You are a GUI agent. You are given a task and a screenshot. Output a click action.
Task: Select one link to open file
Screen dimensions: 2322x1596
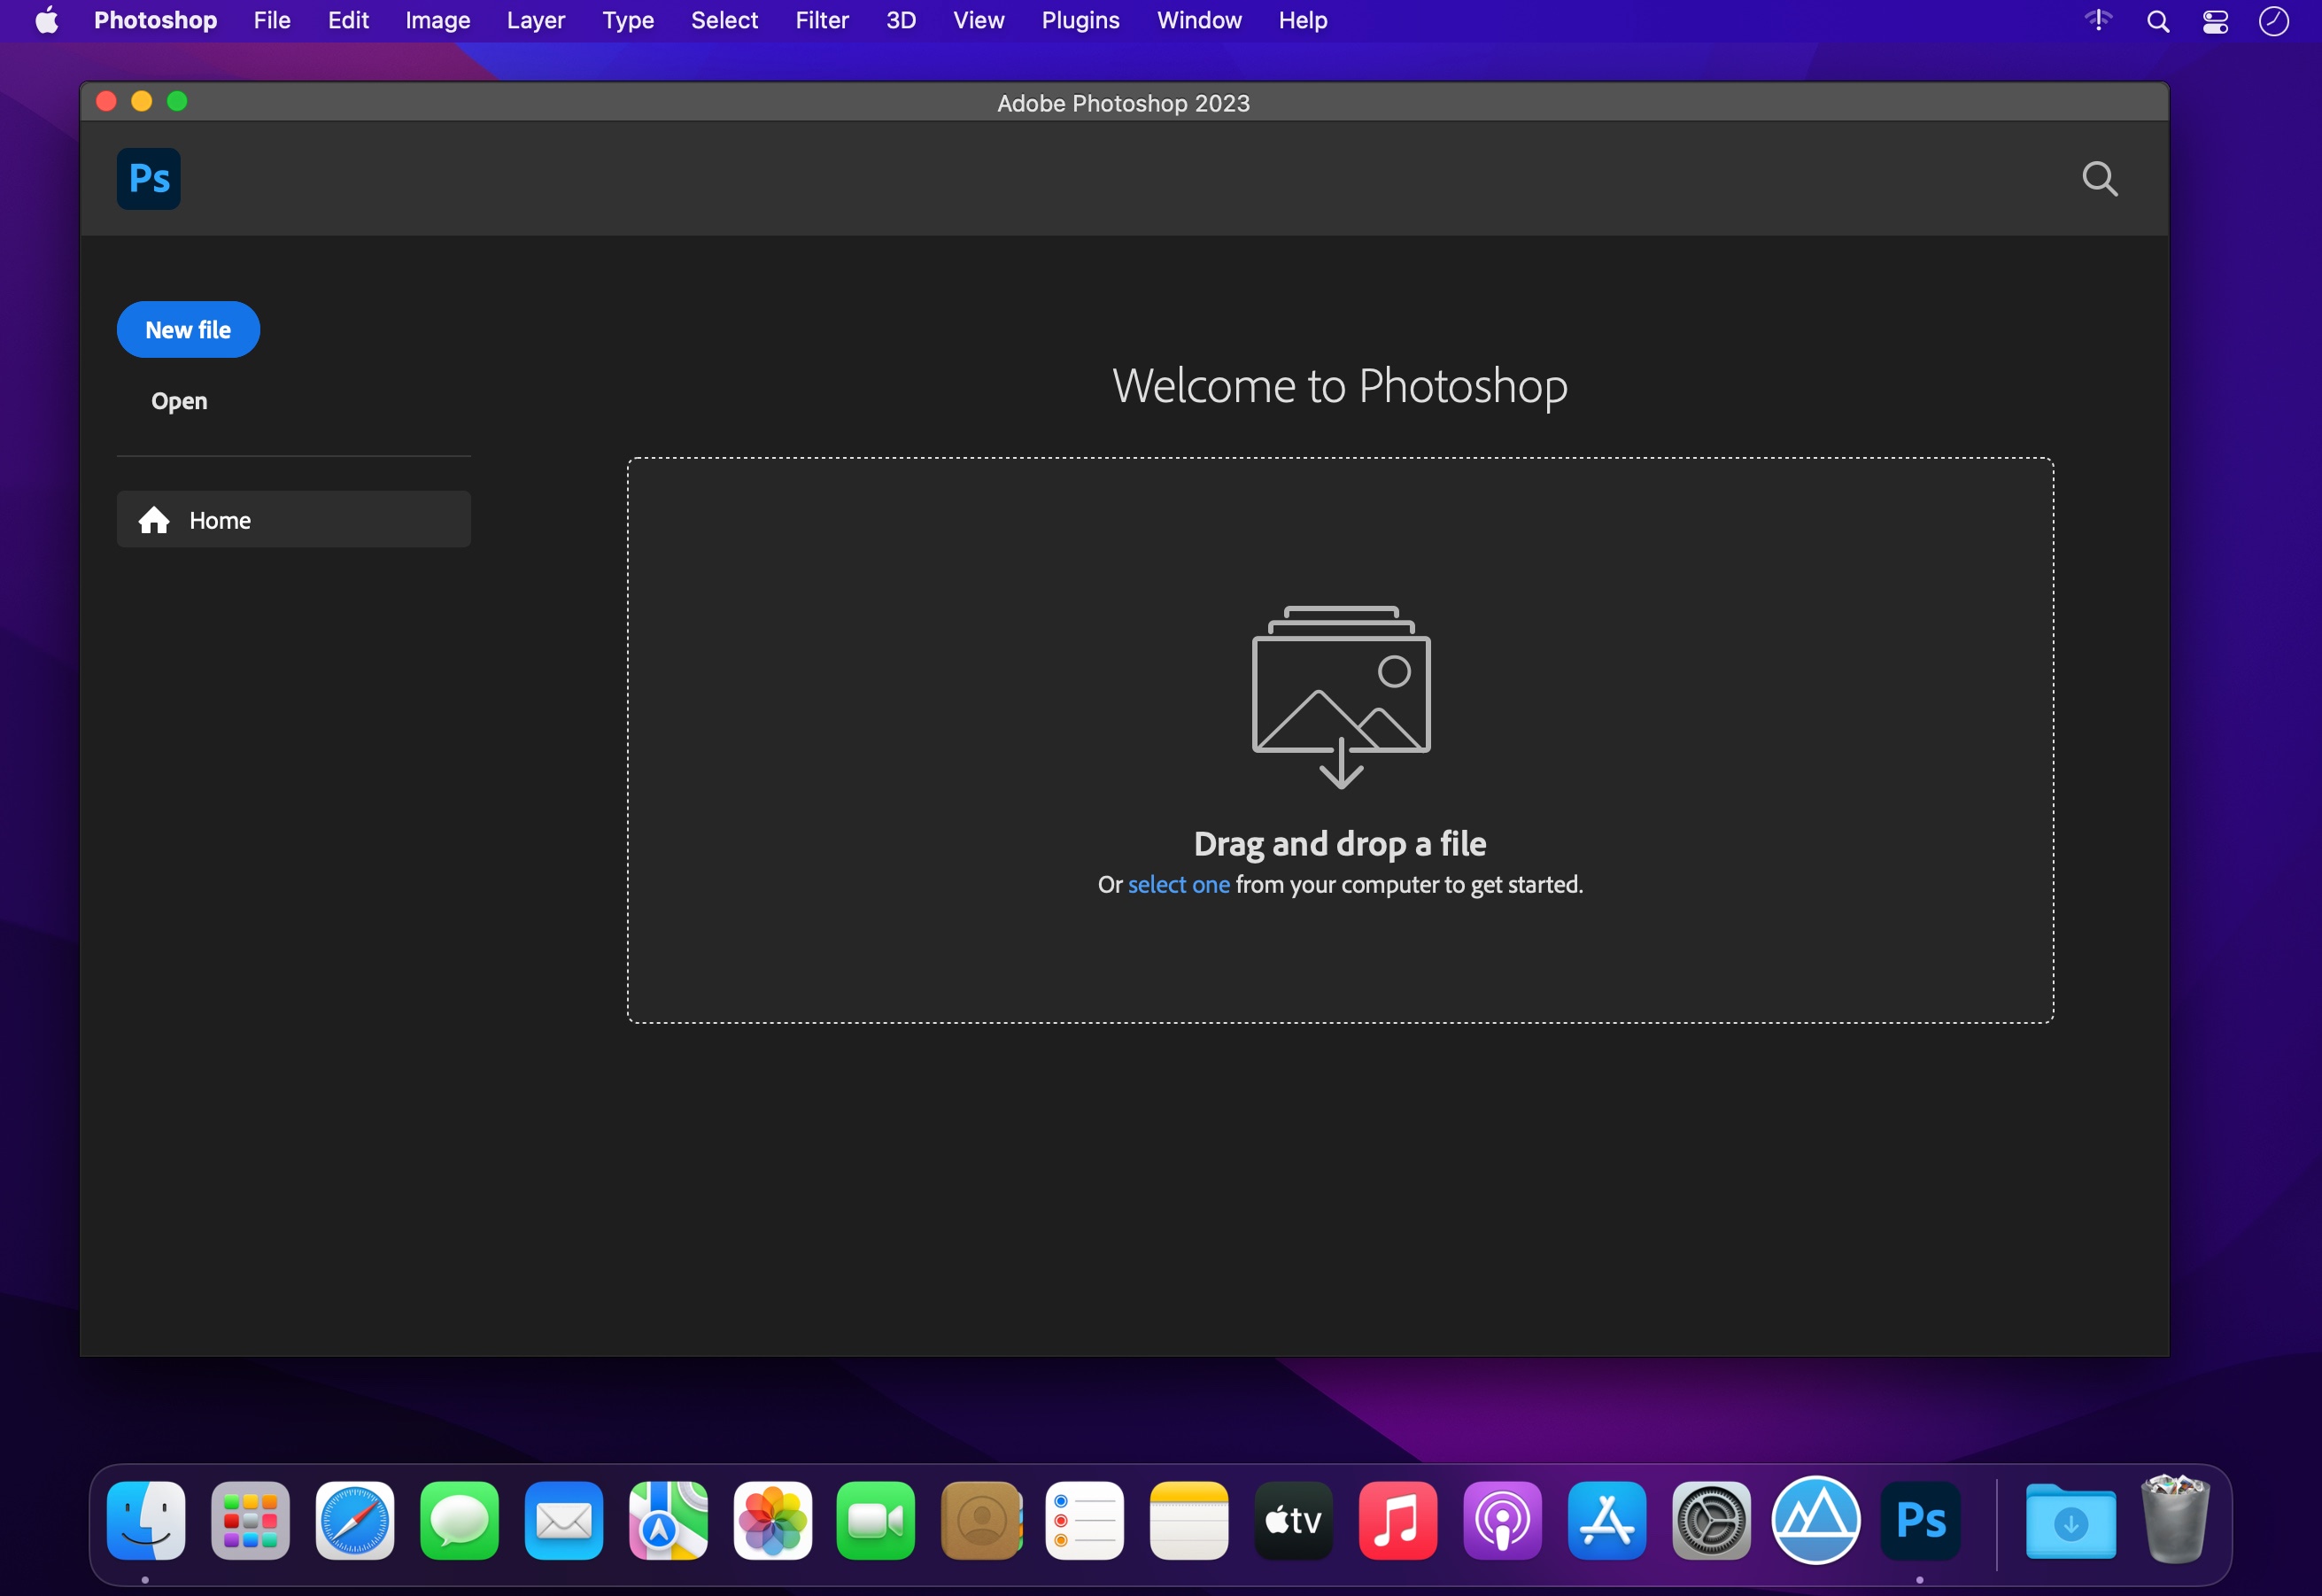point(1177,883)
